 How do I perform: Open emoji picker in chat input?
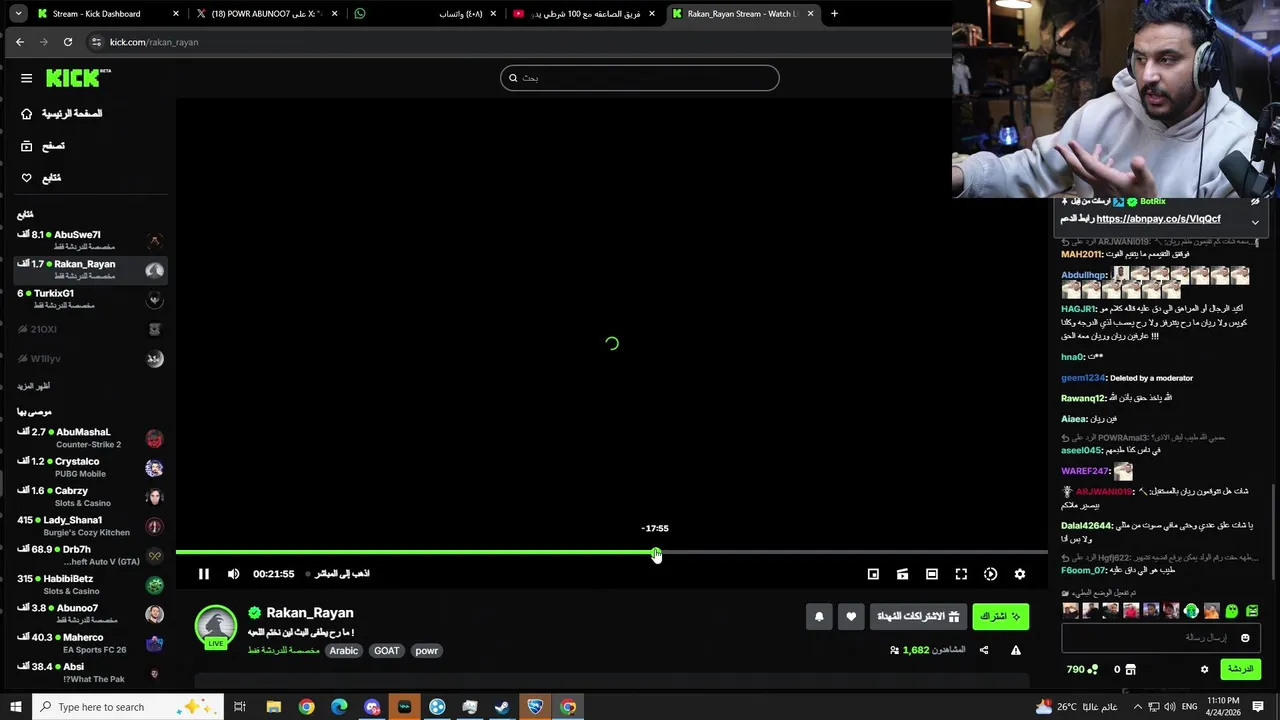point(1245,638)
